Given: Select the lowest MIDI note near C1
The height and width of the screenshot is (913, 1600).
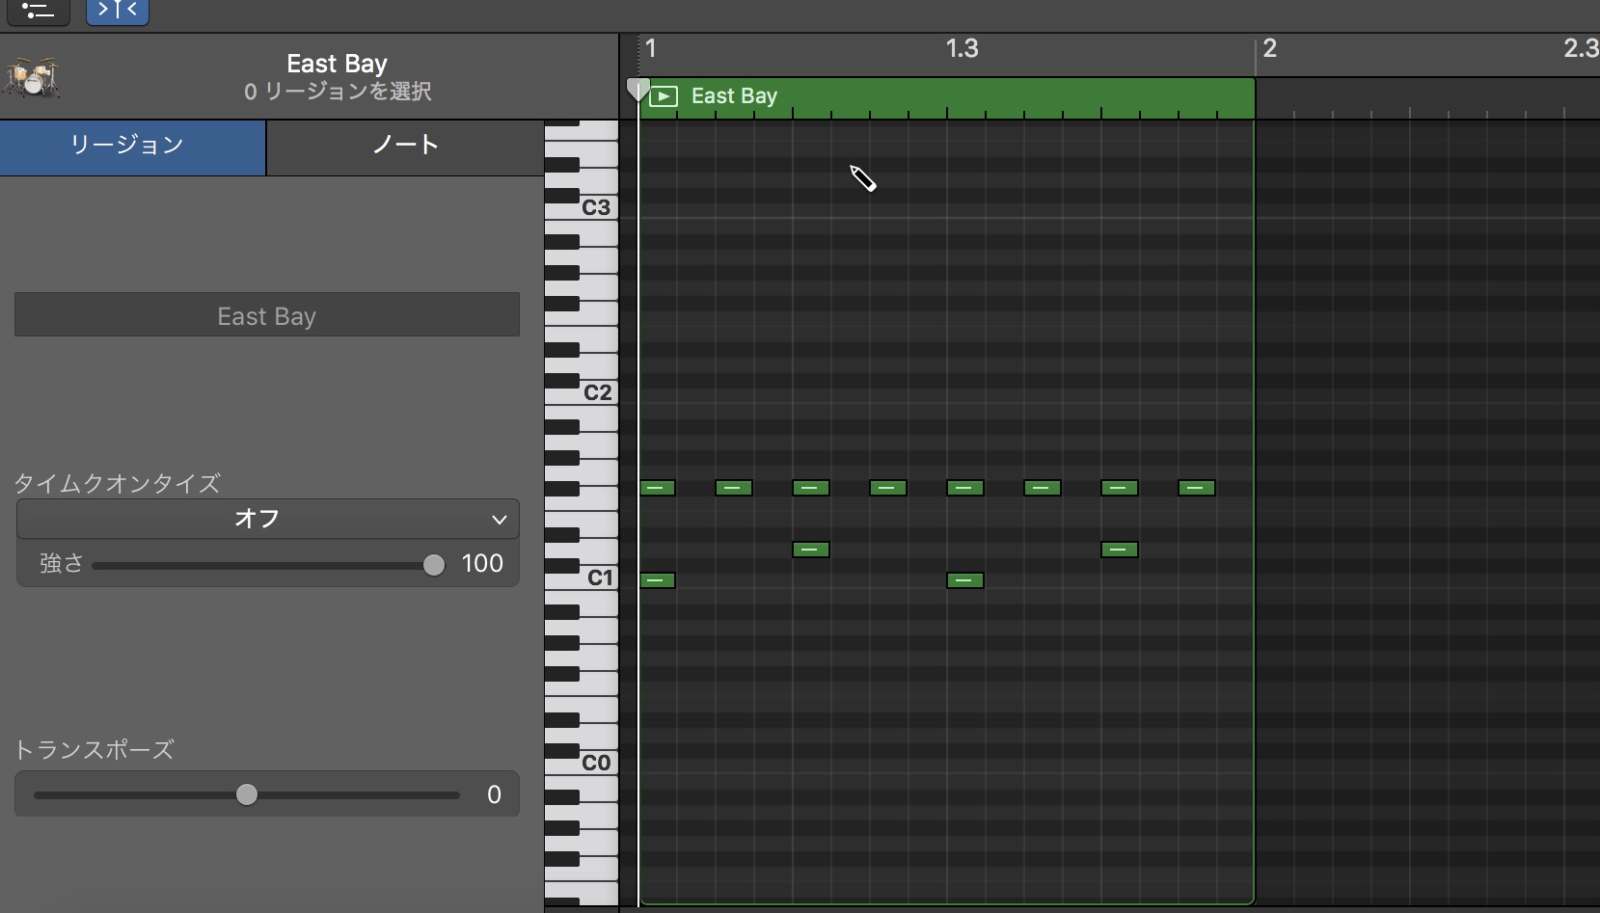Looking at the screenshot, I should 658,580.
